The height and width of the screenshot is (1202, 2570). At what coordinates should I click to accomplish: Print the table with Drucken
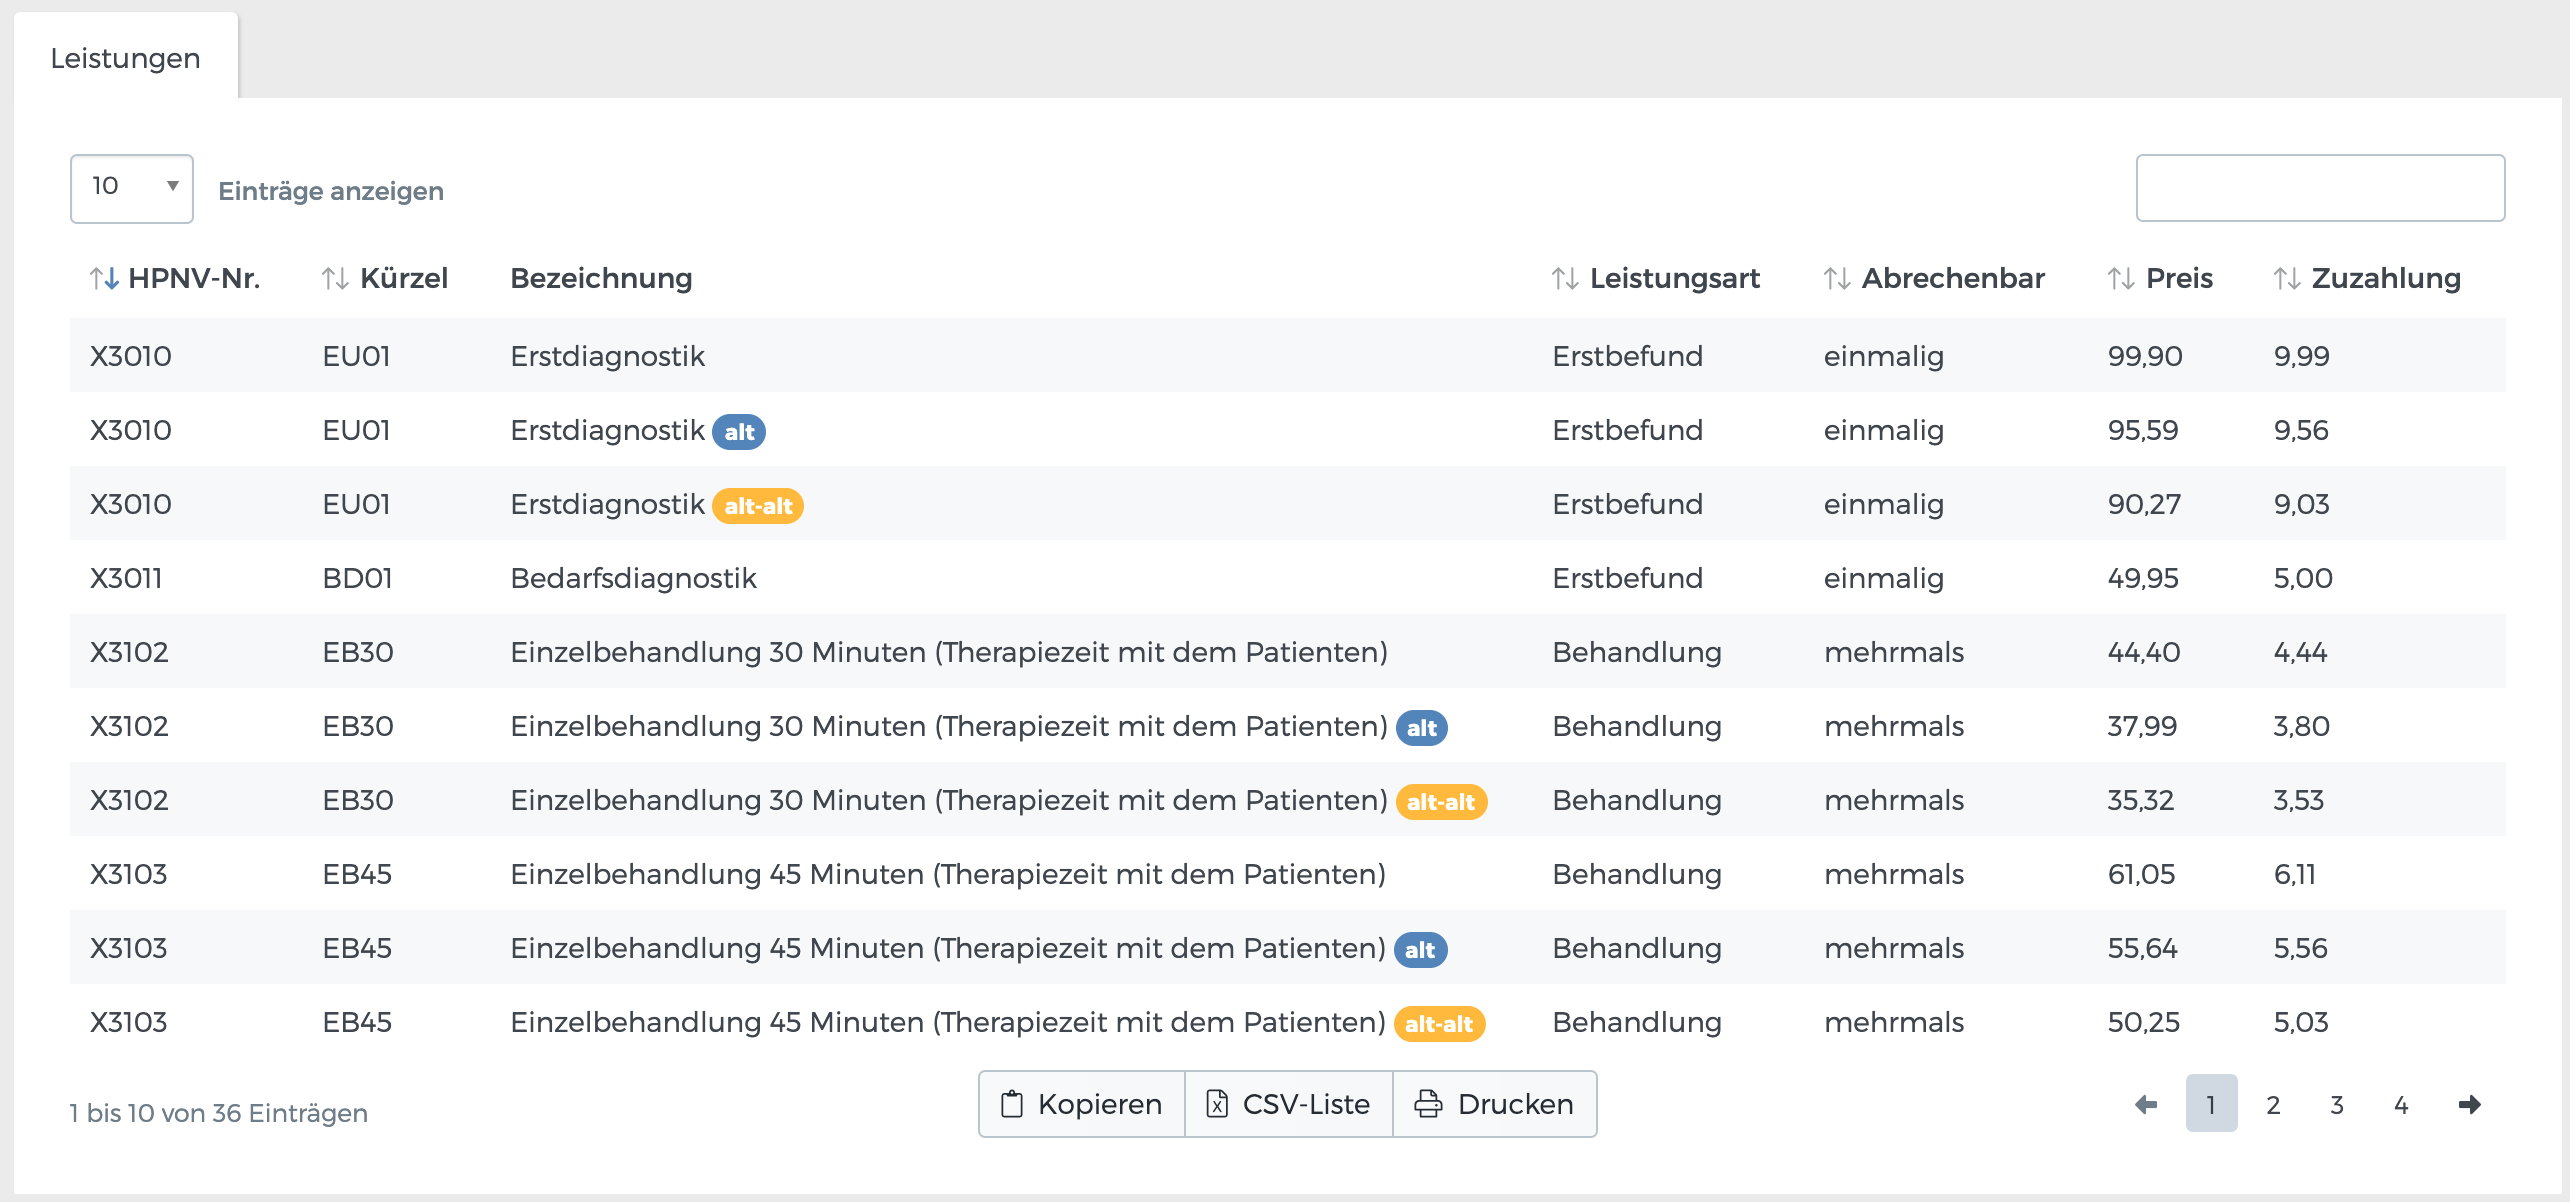1494,1104
